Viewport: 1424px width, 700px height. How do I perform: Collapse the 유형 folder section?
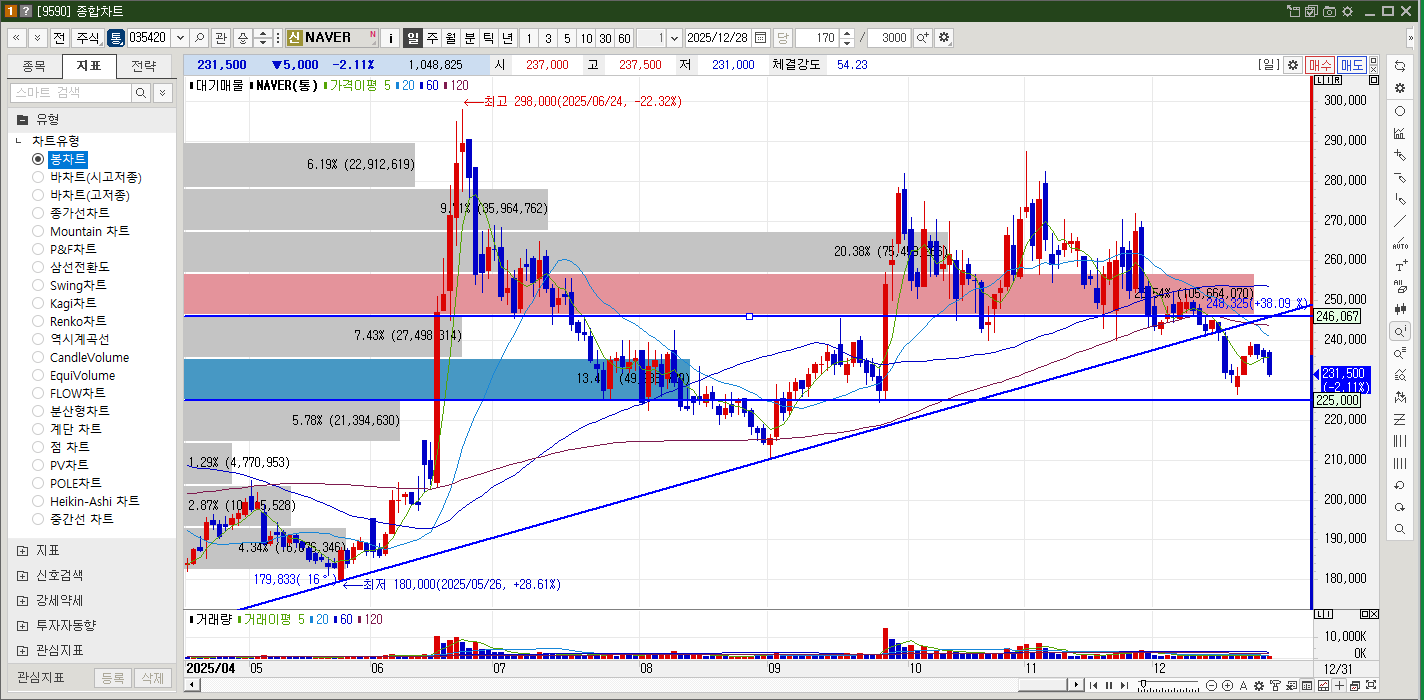point(22,119)
